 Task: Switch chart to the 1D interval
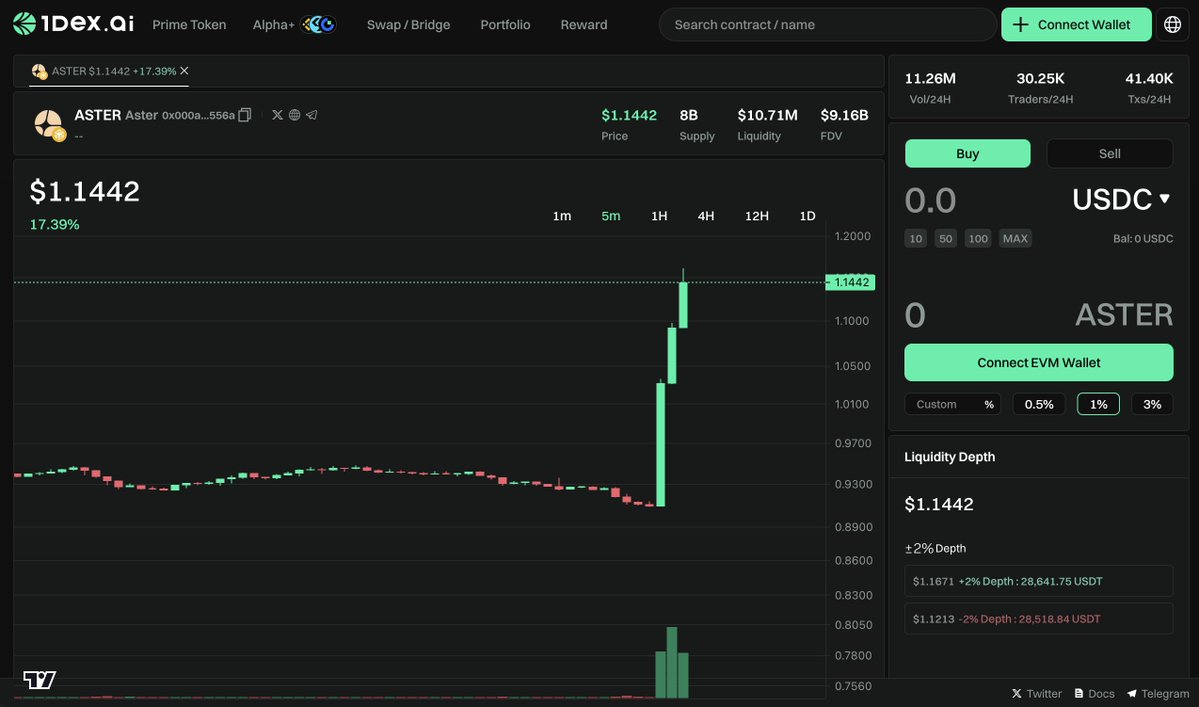pyautogui.click(x=806, y=215)
